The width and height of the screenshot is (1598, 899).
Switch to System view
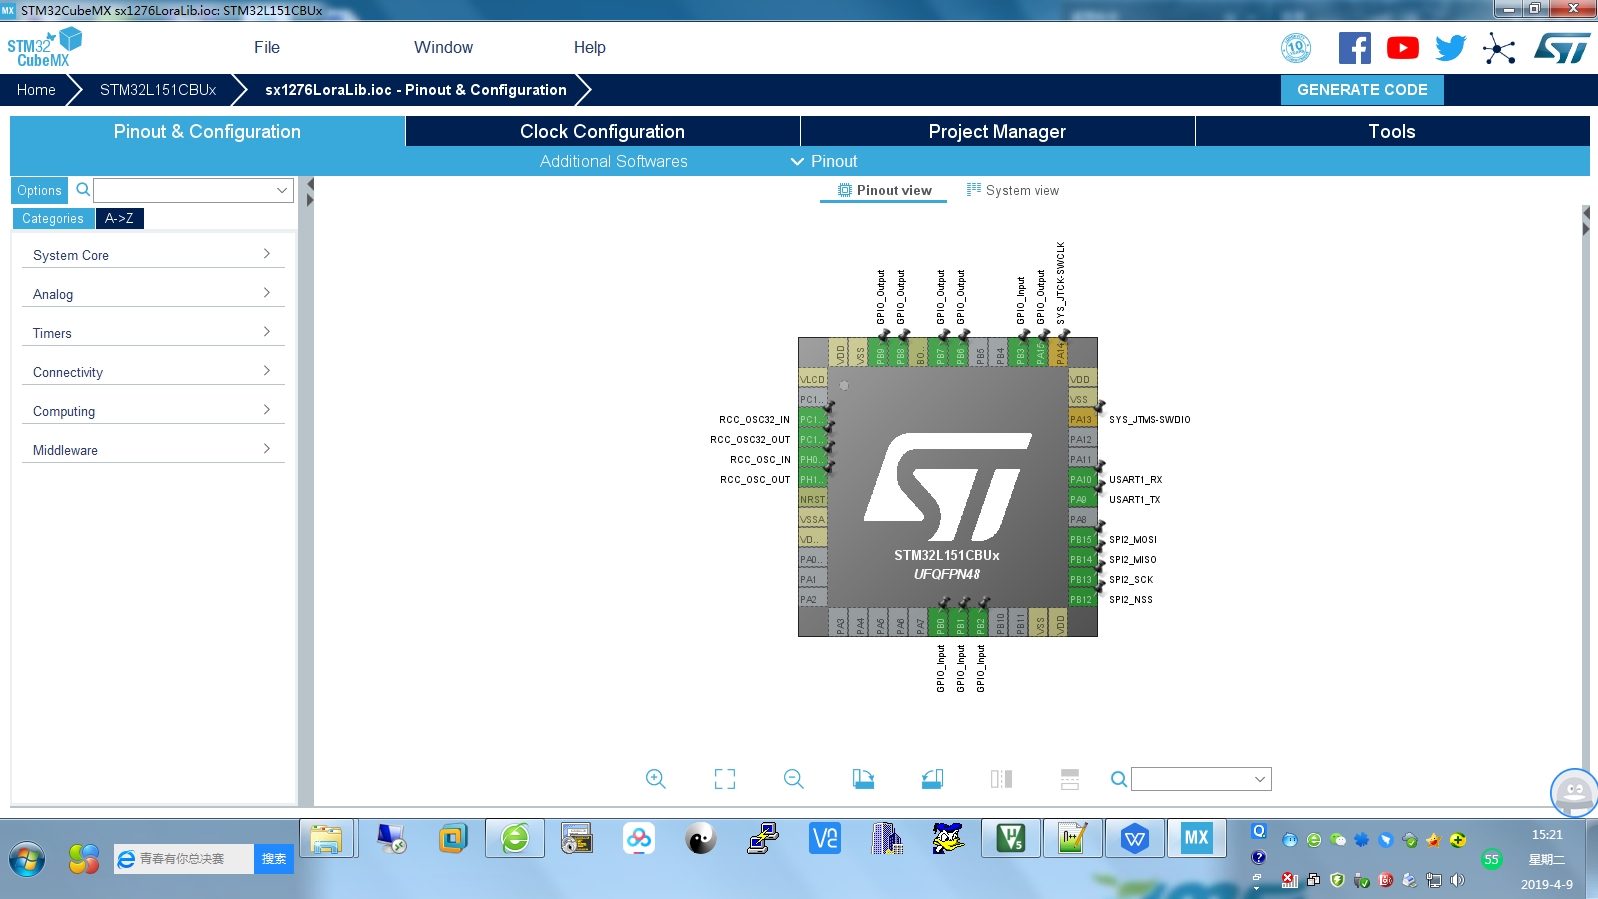[1013, 190]
